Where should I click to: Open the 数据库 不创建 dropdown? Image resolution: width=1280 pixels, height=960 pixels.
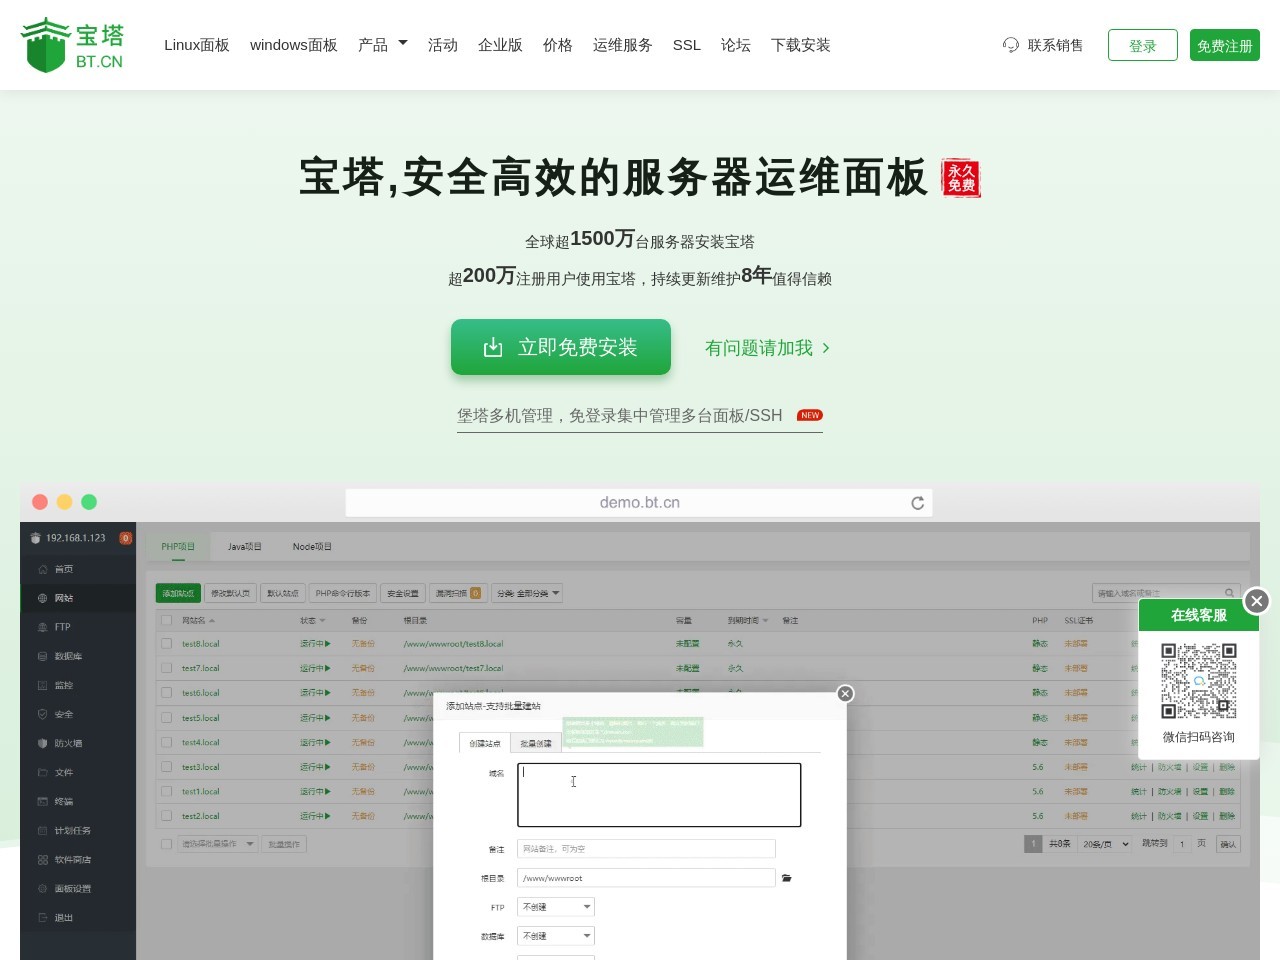point(556,936)
